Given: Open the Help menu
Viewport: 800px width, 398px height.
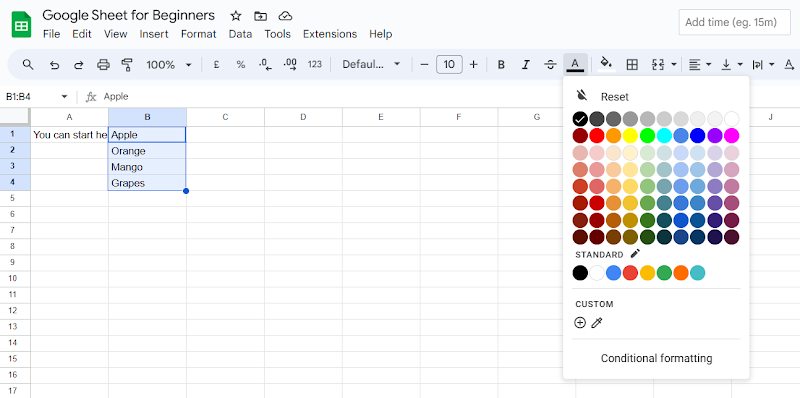Looking at the screenshot, I should coord(381,34).
